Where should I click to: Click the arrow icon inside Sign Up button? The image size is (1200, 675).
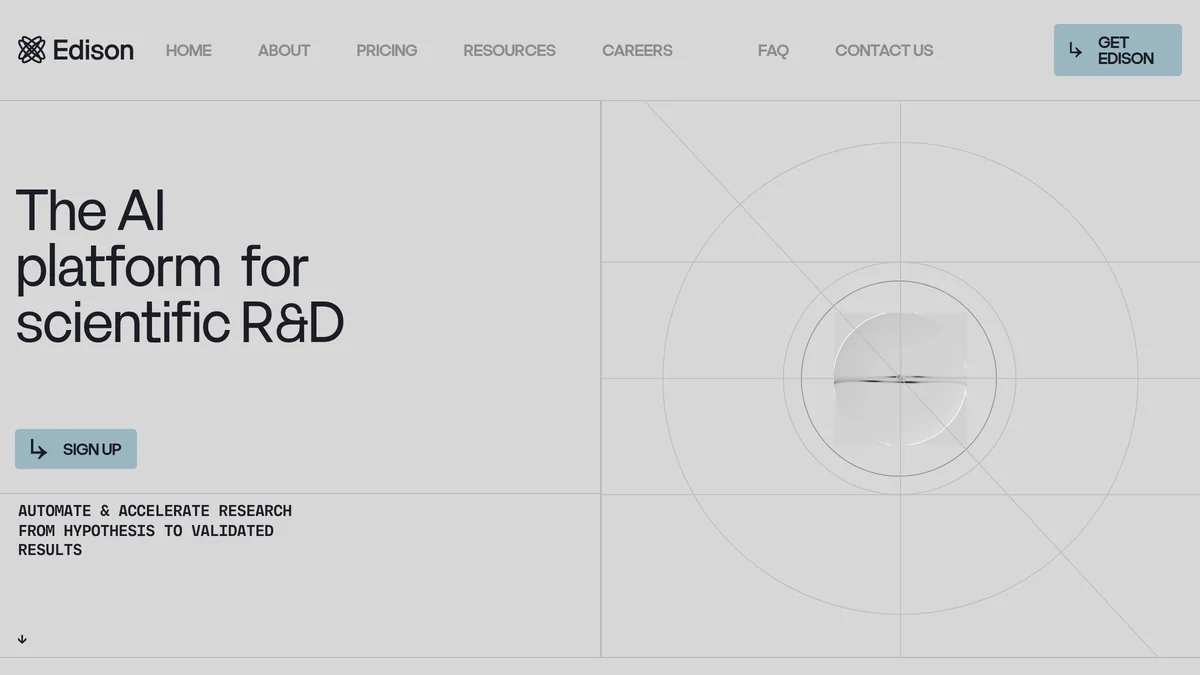(x=39, y=449)
